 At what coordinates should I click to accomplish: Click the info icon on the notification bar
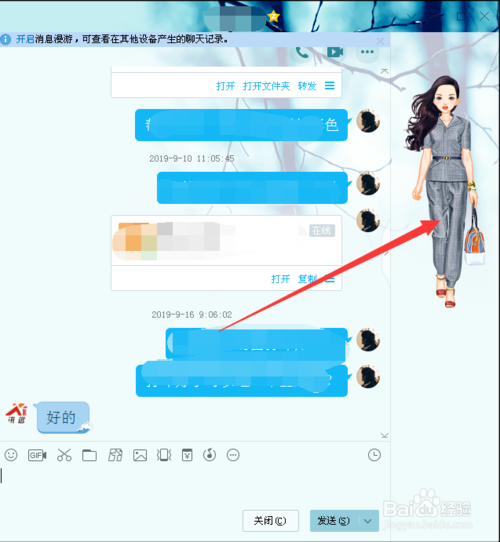click(6, 39)
